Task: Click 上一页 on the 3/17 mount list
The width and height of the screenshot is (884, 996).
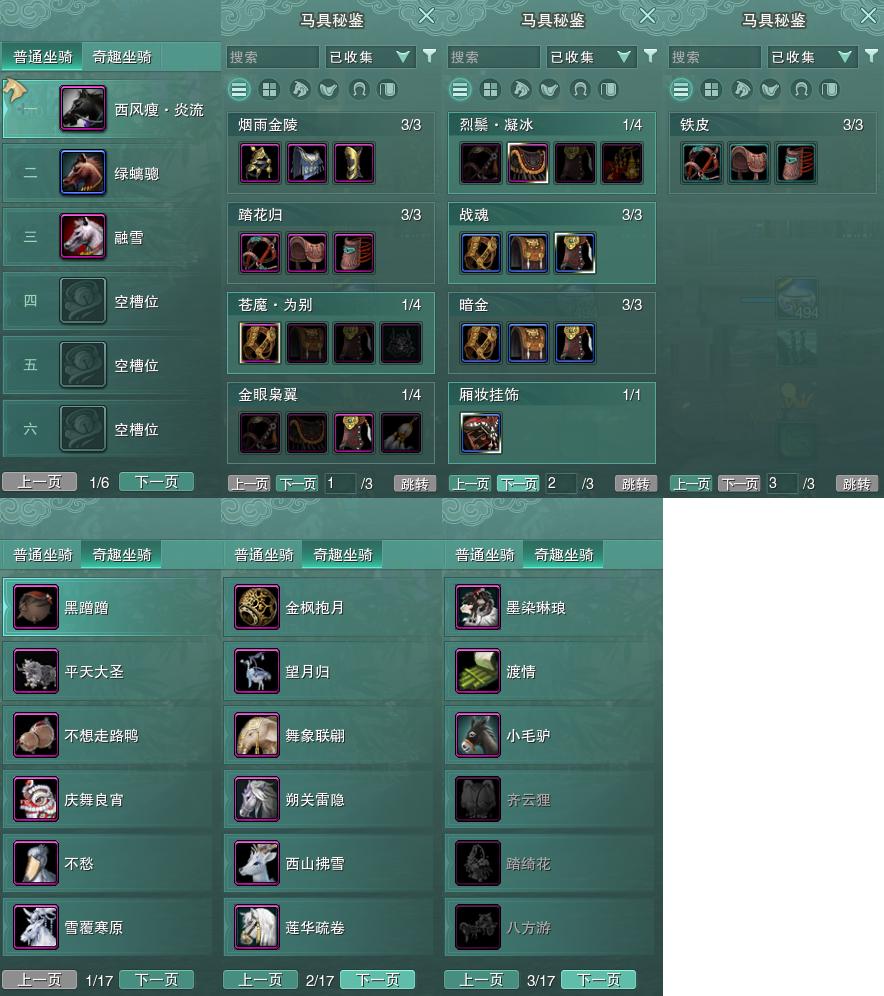Action: point(481,979)
